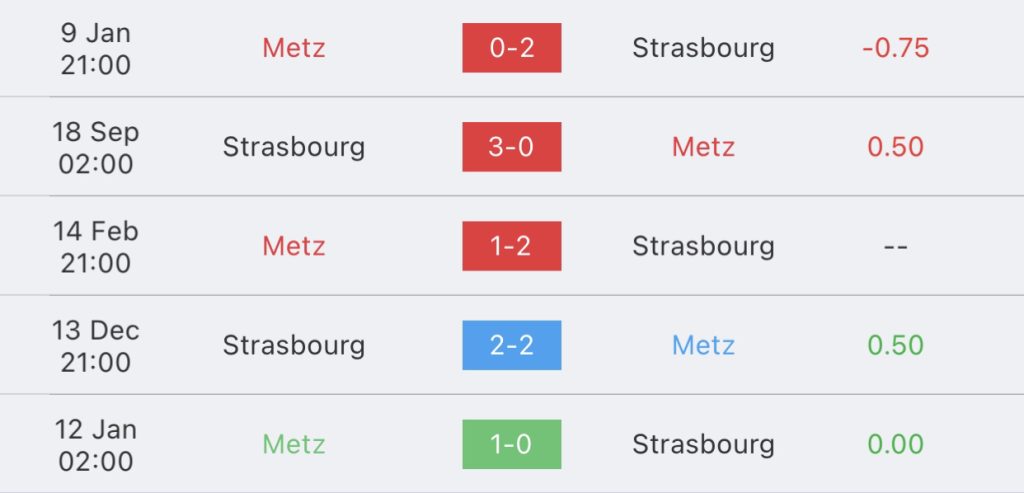Select the -0.75 handicap value

point(895,48)
